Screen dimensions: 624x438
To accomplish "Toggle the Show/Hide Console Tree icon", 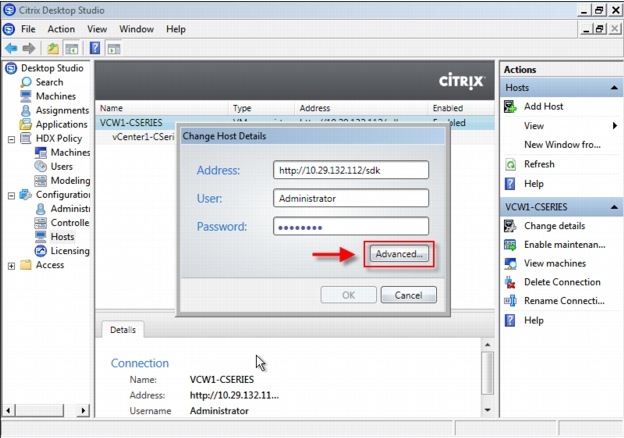I will pos(72,49).
